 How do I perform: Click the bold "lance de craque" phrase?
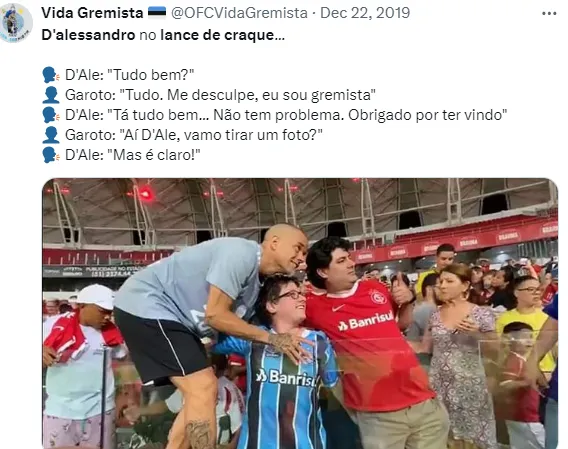[x=217, y=35]
